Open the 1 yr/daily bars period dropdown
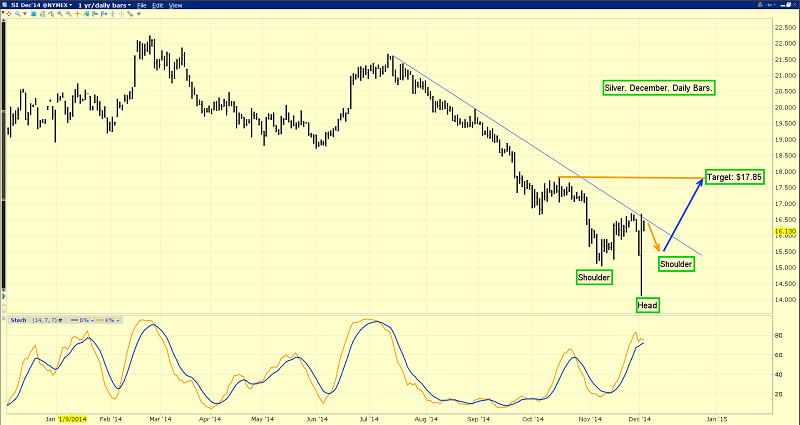Image resolution: width=800 pixels, height=425 pixels. [x=105, y=5]
